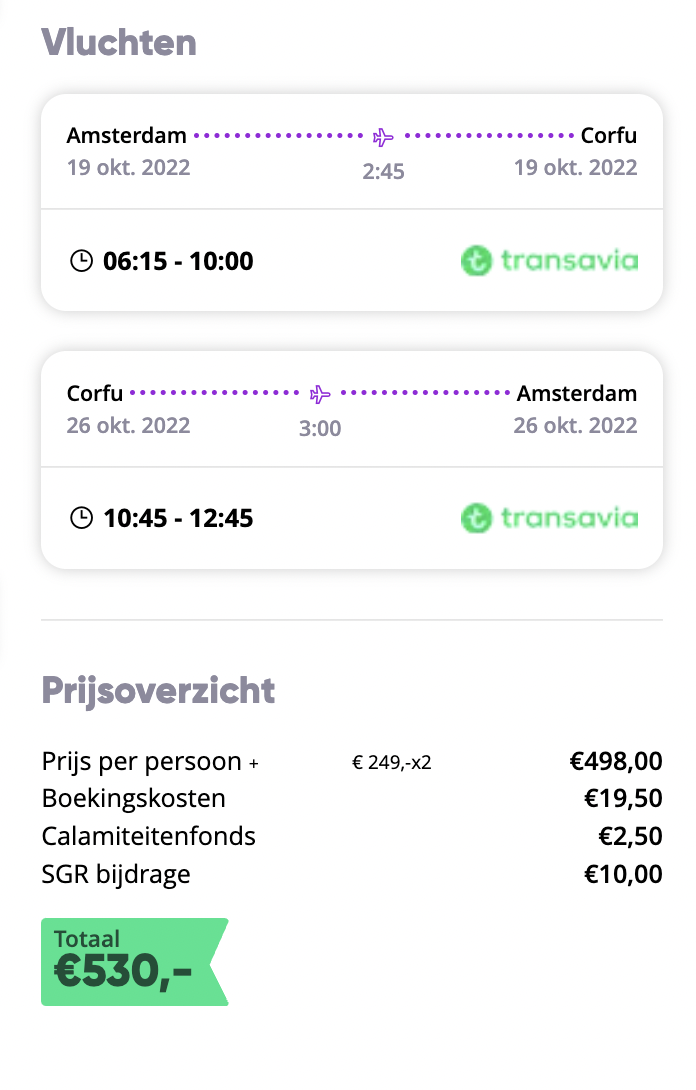This screenshot has height=1090, width=696.
Task: Click the 06:15 - 10:00 departure time
Action: tap(178, 261)
